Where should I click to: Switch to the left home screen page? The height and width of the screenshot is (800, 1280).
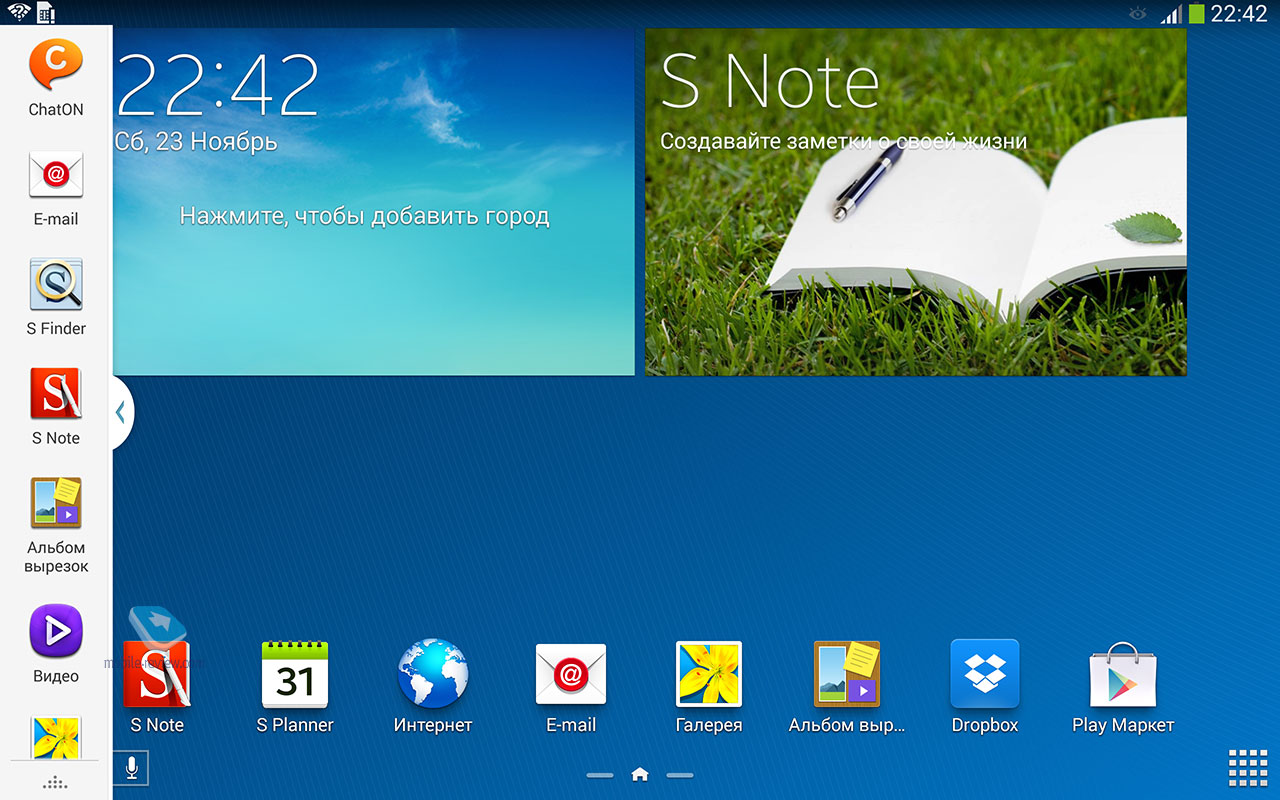(x=600, y=775)
